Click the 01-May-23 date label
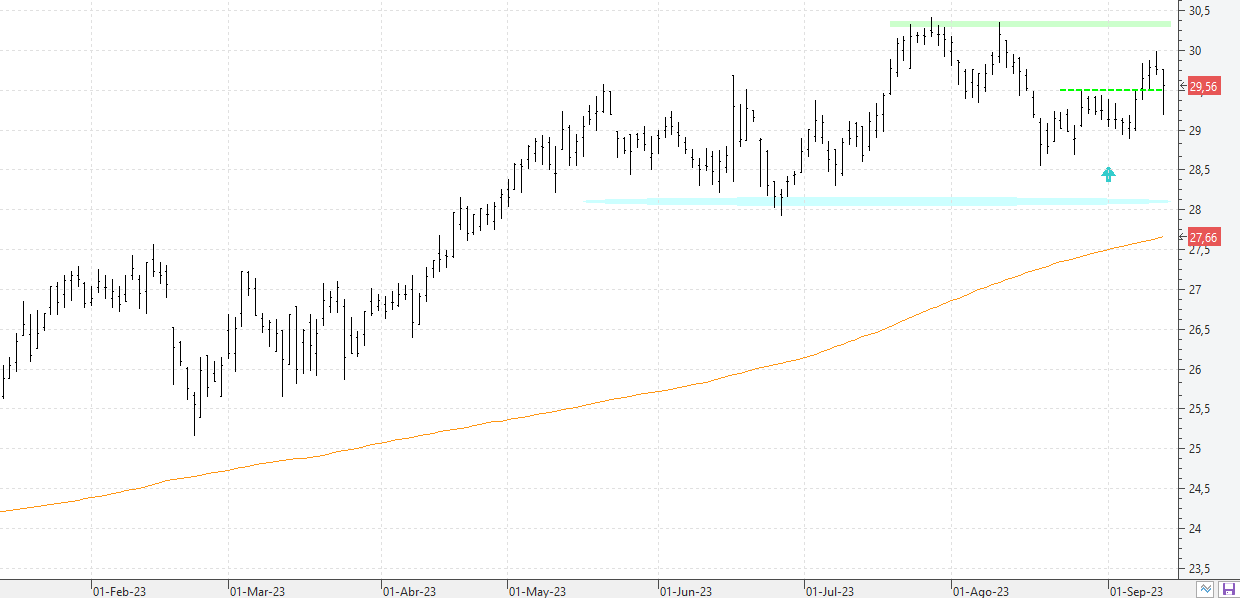 [x=537, y=591]
